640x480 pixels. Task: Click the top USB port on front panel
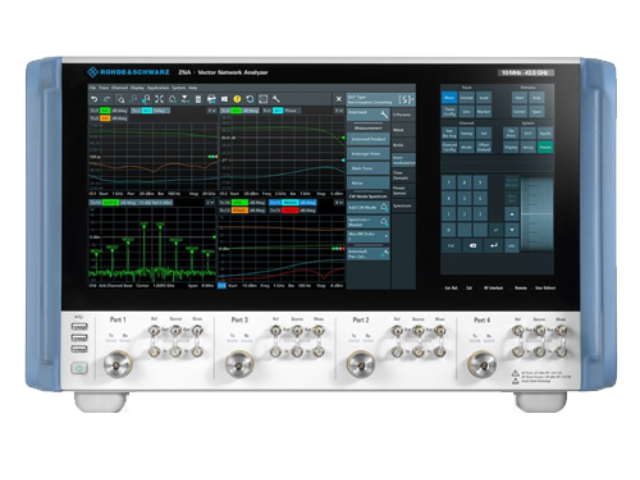click(79, 327)
